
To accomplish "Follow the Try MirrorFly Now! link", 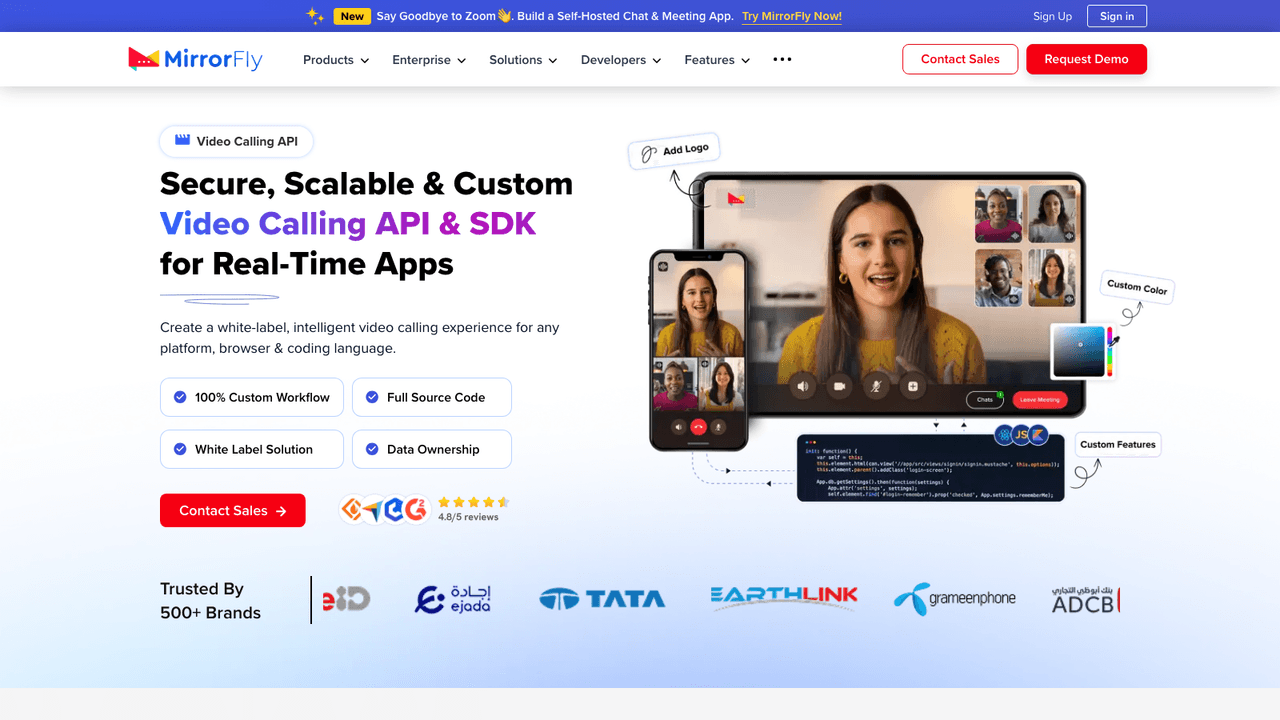I will (792, 16).
